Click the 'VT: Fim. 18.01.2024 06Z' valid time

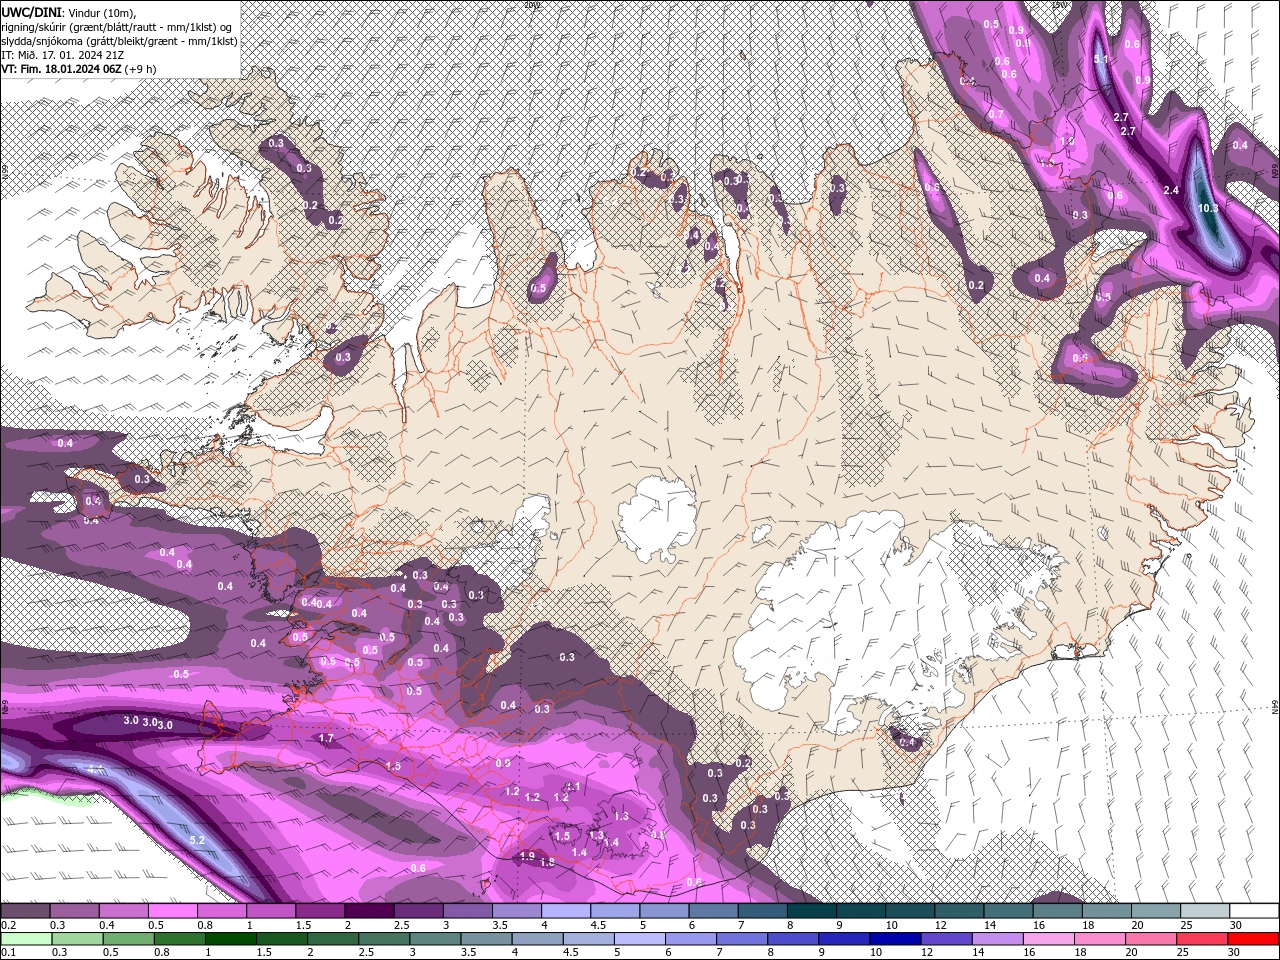[61, 69]
